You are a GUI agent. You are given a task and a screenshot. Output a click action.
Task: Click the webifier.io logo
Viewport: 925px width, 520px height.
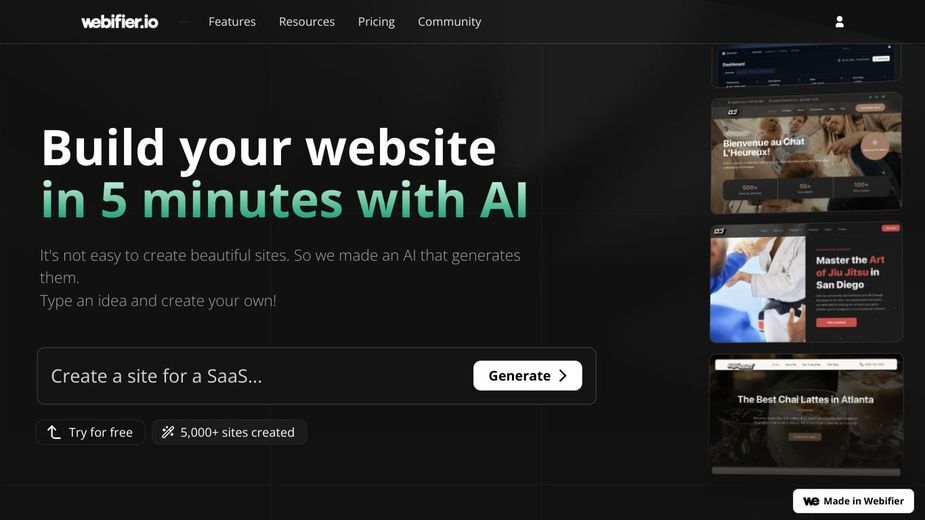coord(120,22)
